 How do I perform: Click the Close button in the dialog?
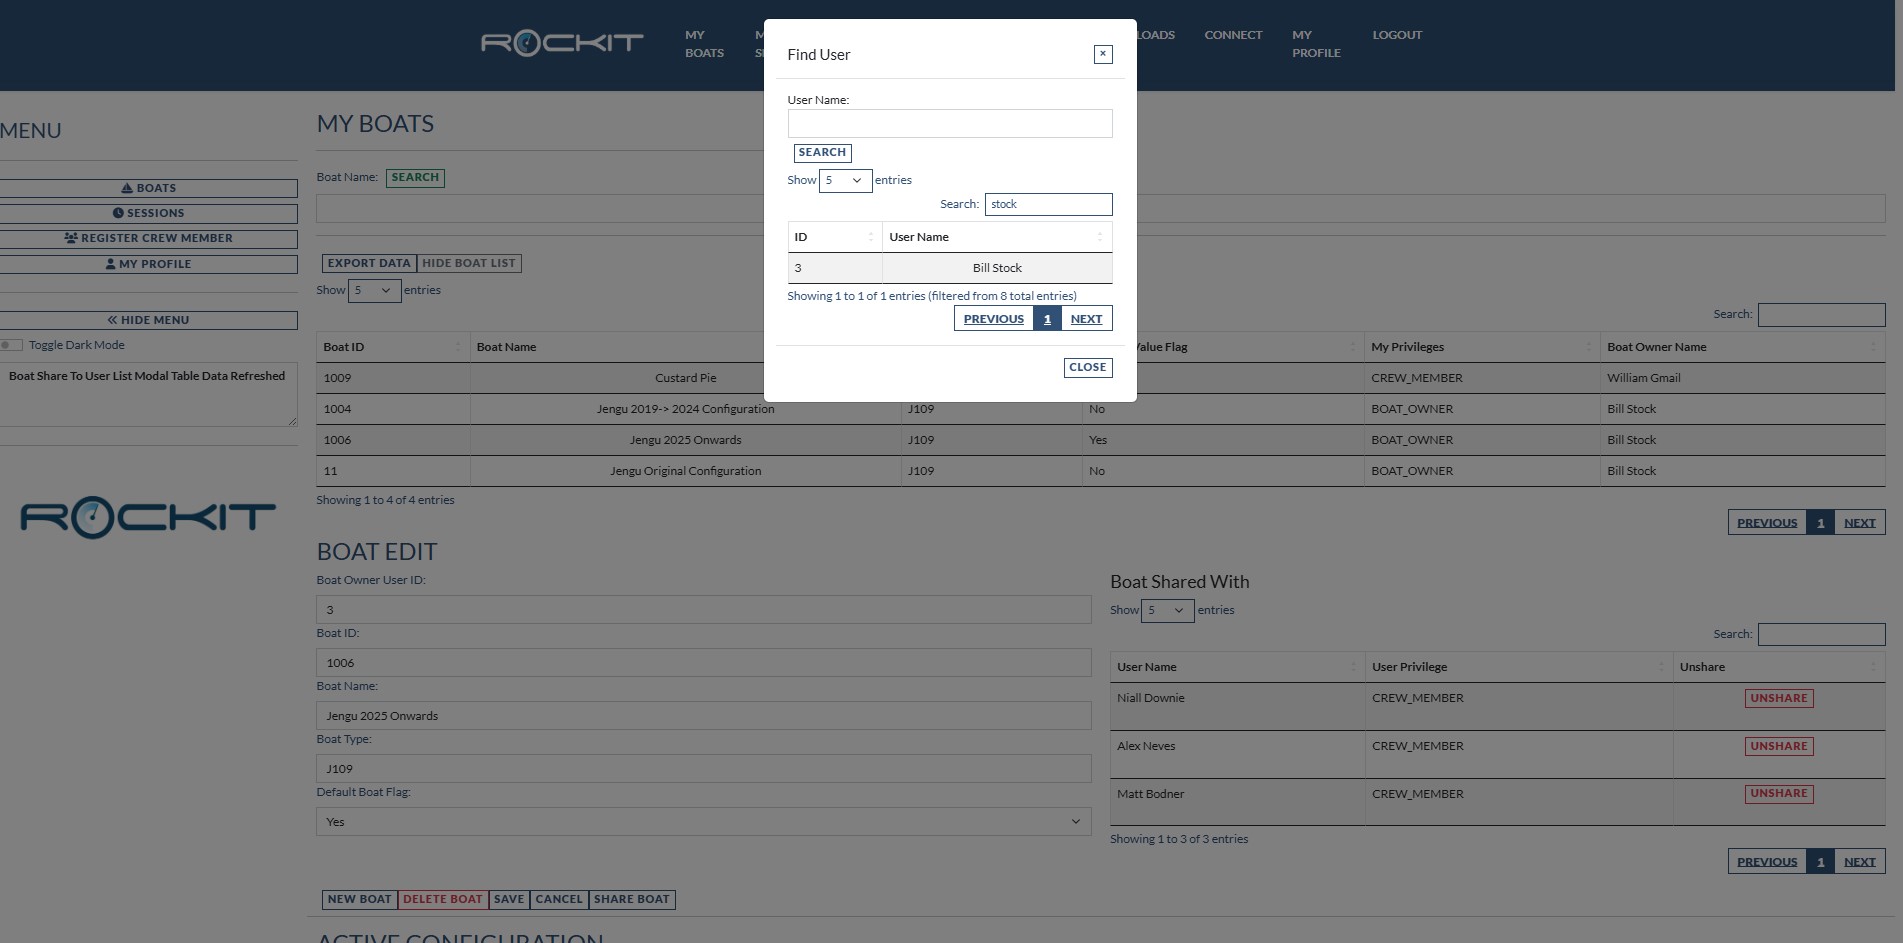[1087, 367]
